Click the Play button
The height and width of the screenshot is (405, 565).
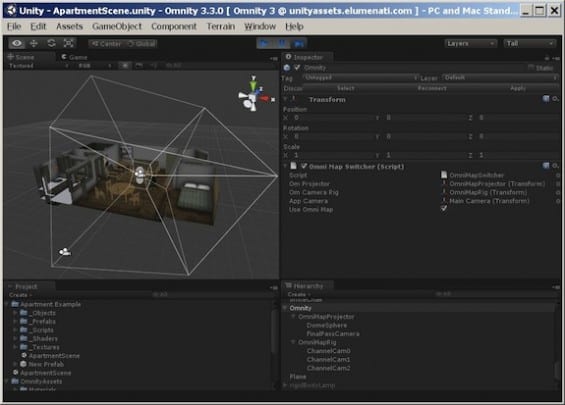(x=264, y=44)
